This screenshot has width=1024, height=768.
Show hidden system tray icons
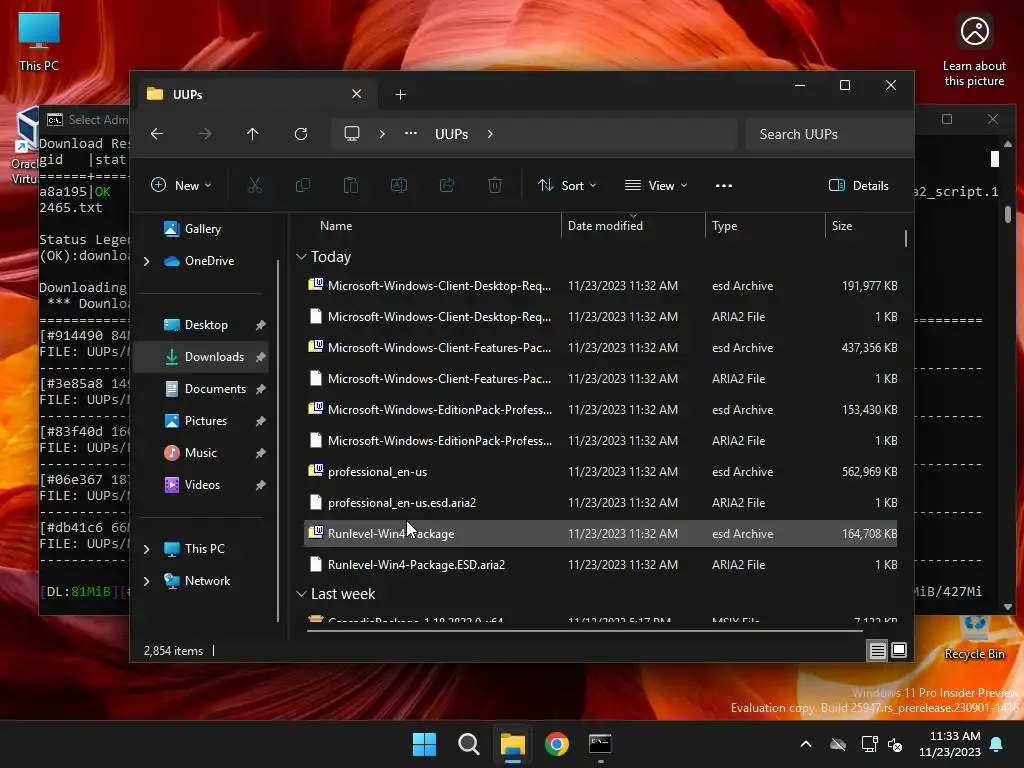pos(806,744)
